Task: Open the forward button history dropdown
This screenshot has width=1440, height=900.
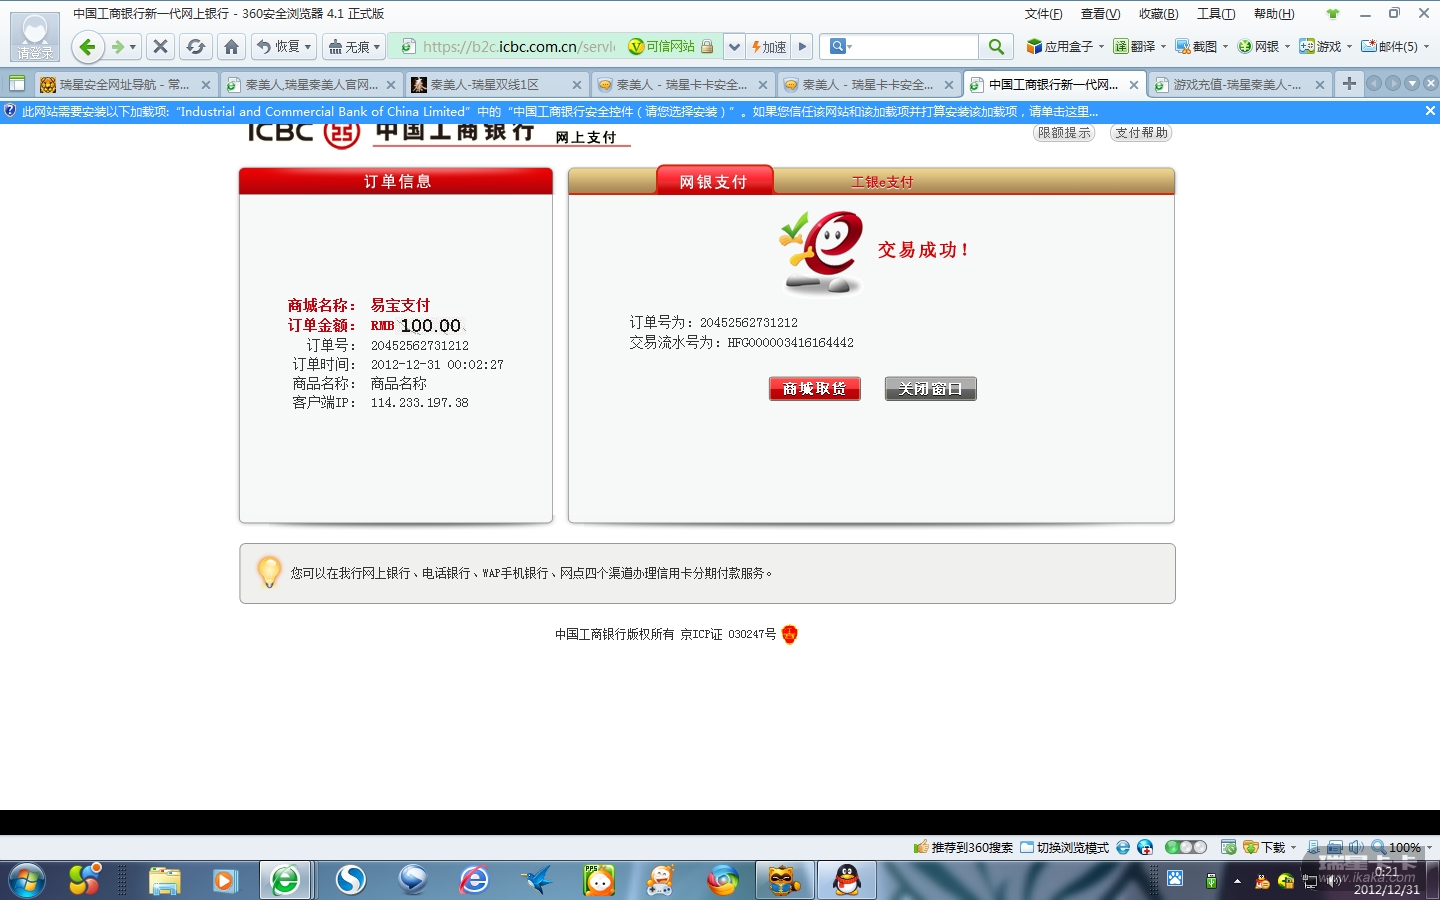Action: point(133,47)
